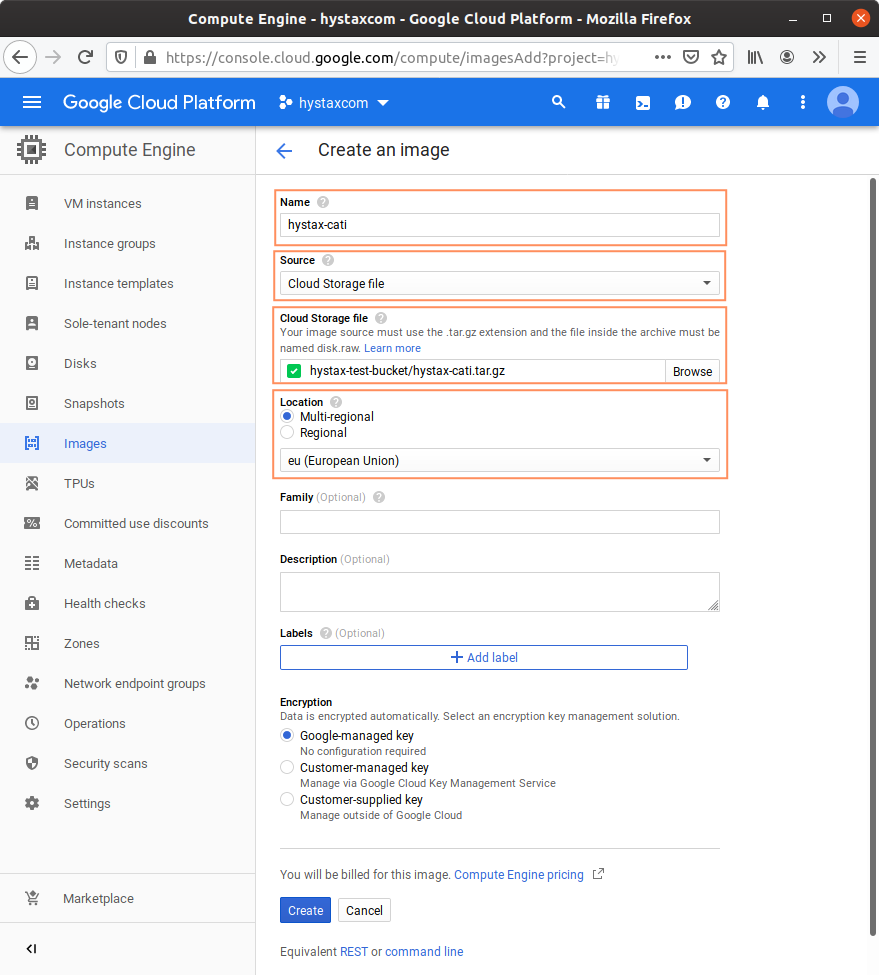
Task: Choose Customer-supplied key radio button
Action: pyautogui.click(x=288, y=800)
